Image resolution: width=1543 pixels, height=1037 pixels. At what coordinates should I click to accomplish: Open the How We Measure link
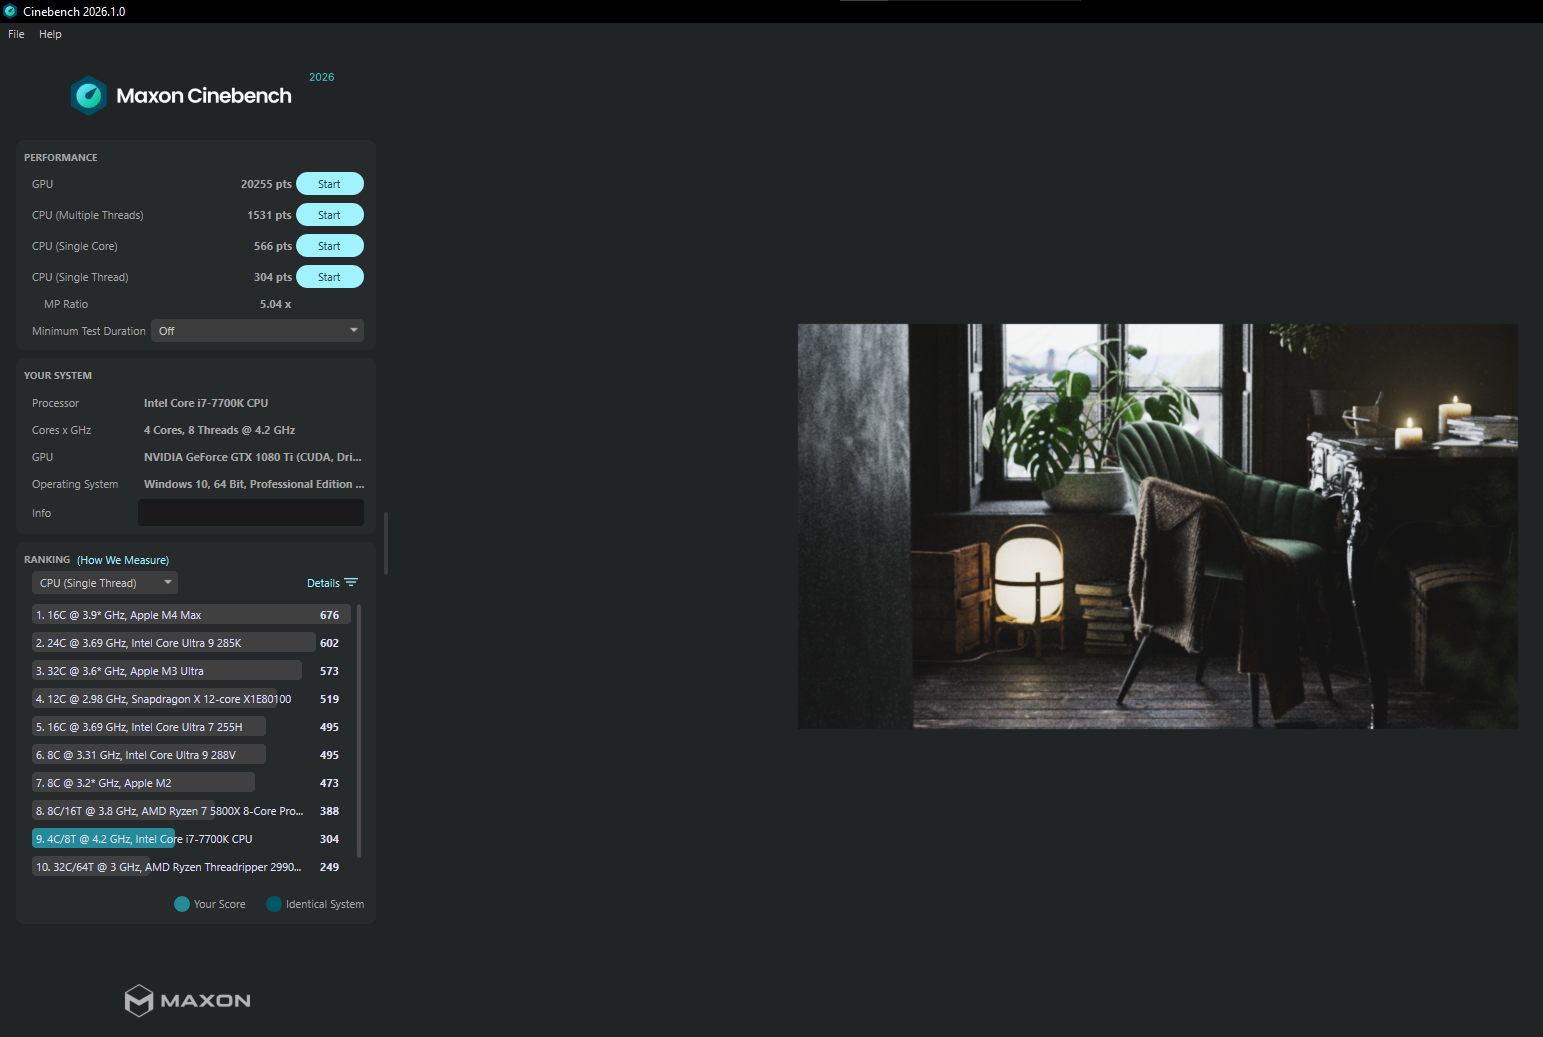click(123, 560)
